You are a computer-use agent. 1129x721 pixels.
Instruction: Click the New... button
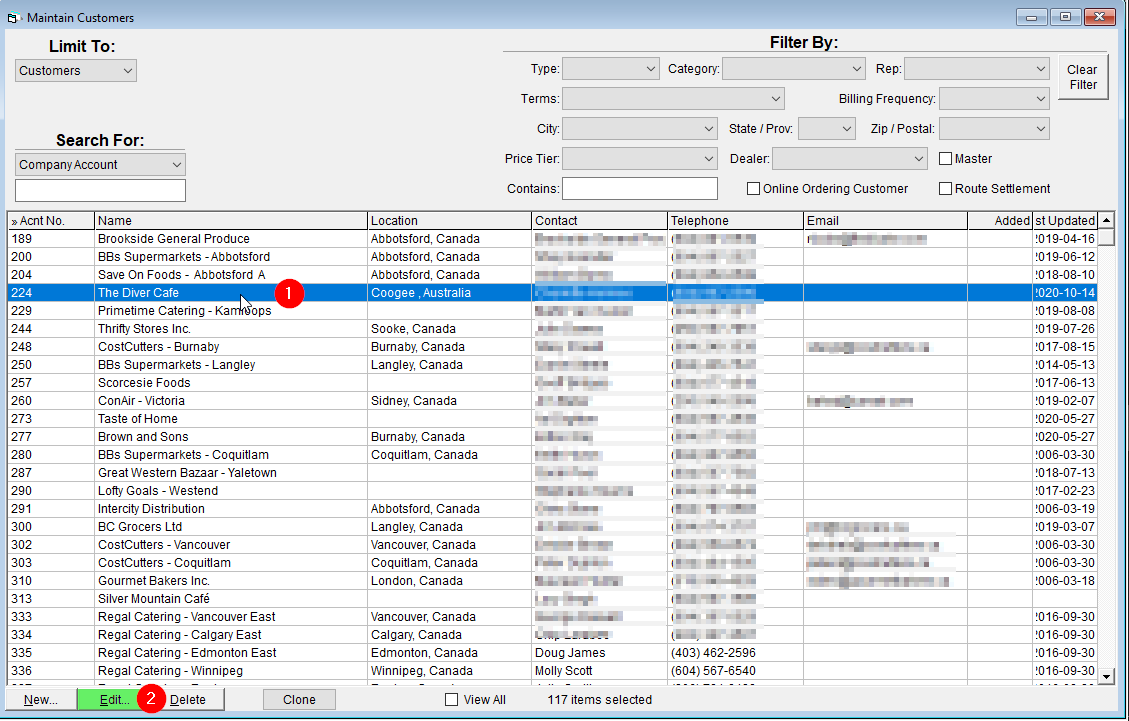[x=41, y=699]
